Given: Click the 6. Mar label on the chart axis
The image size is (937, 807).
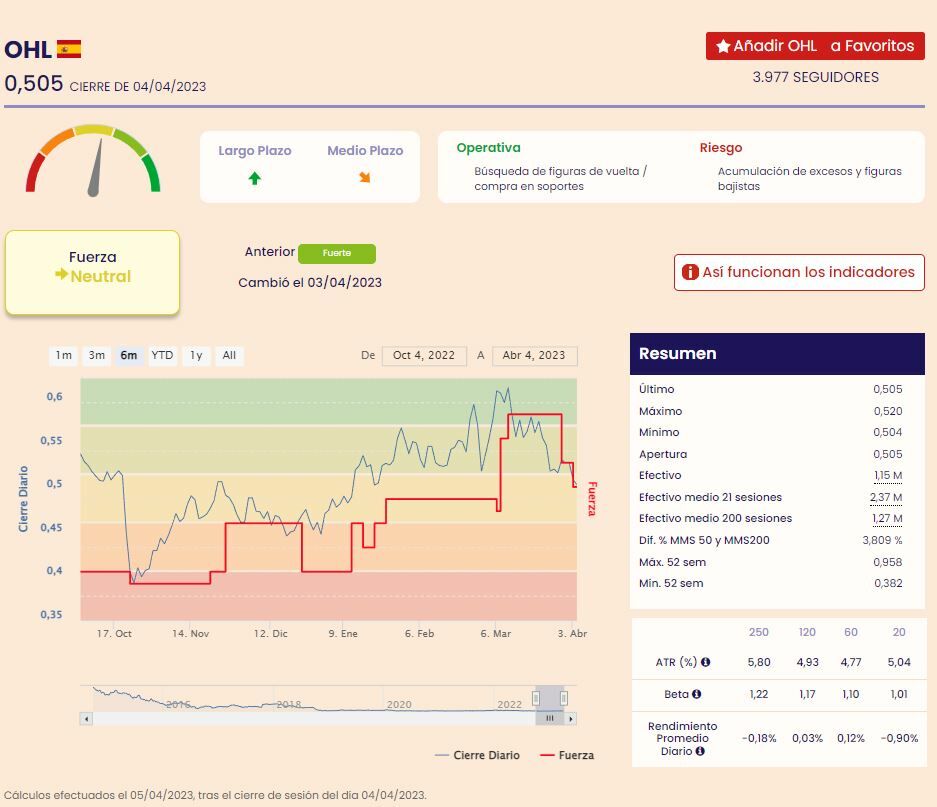Looking at the screenshot, I should tap(495, 633).
